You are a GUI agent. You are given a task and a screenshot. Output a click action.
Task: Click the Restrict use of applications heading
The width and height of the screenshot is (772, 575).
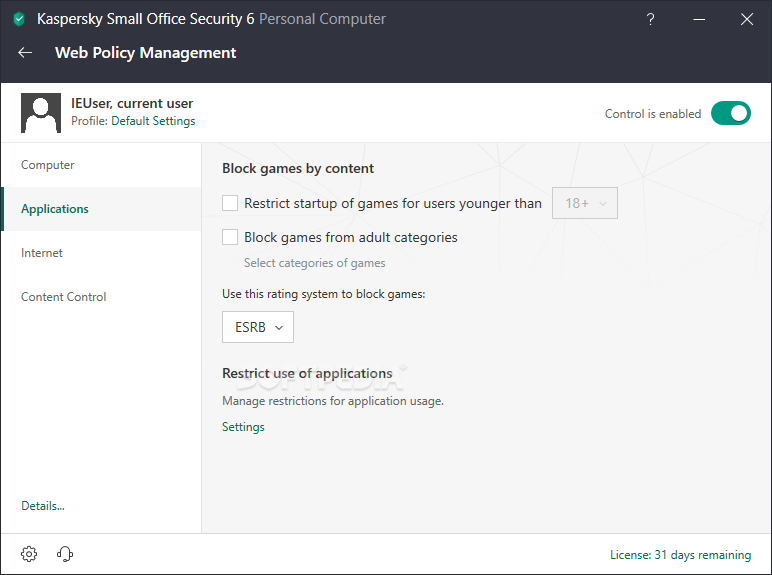[x=307, y=373]
